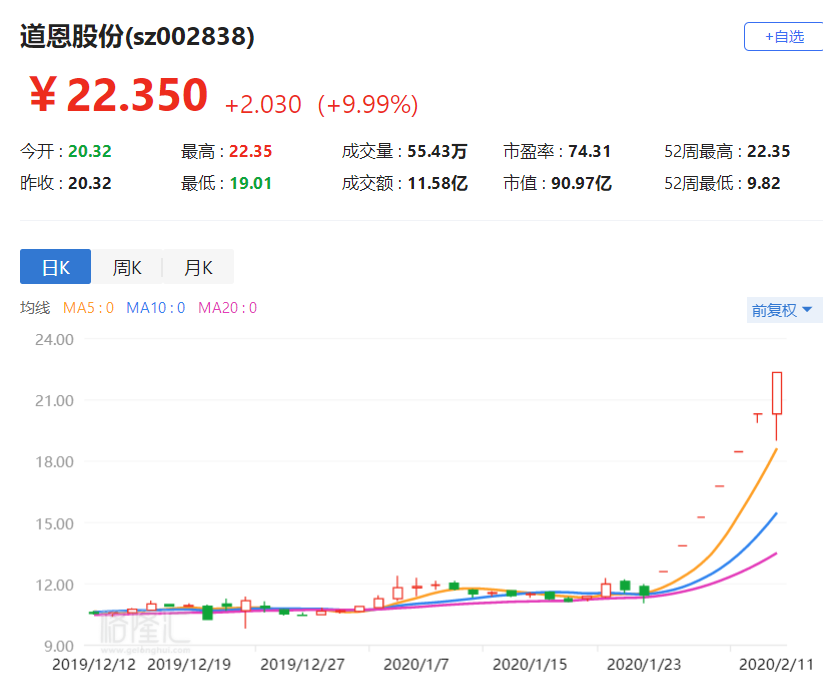Image resolution: width=823 pixels, height=677 pixels.
Task: Select the 日K daily chart tab
Action: click(x=56, y=267)
